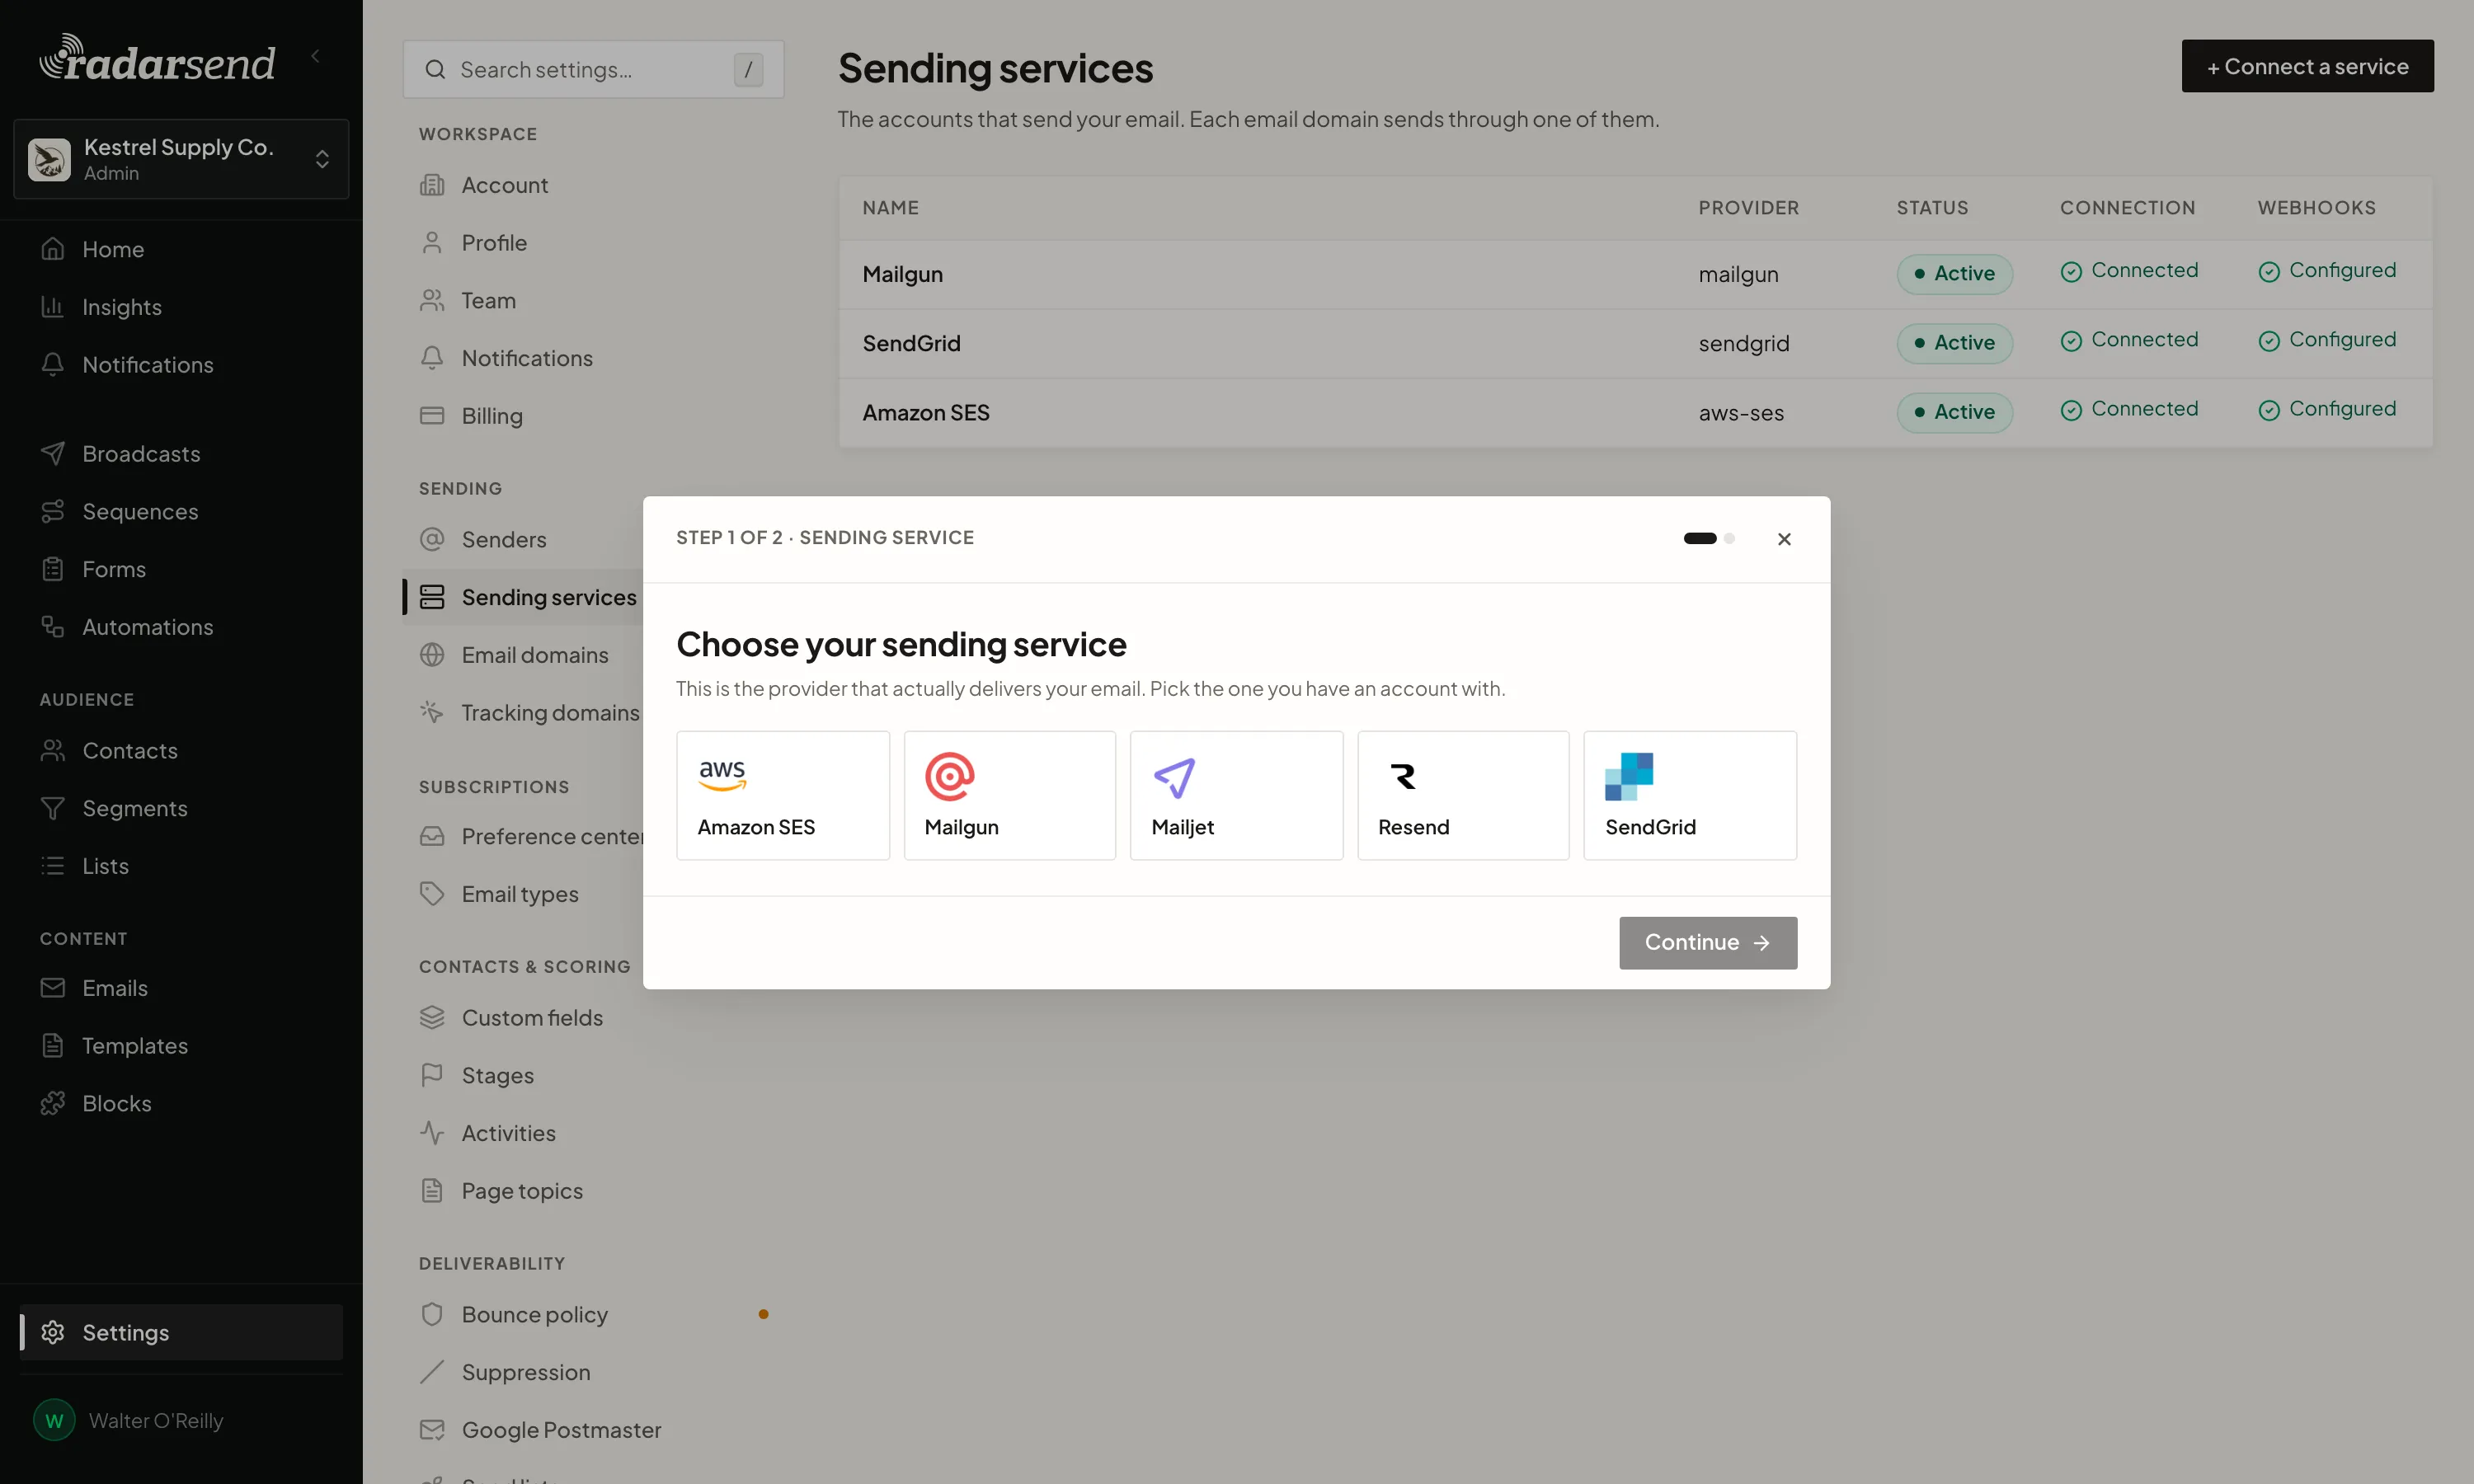Open Emails under Content

pyautogui.click(x=181, y=988)
